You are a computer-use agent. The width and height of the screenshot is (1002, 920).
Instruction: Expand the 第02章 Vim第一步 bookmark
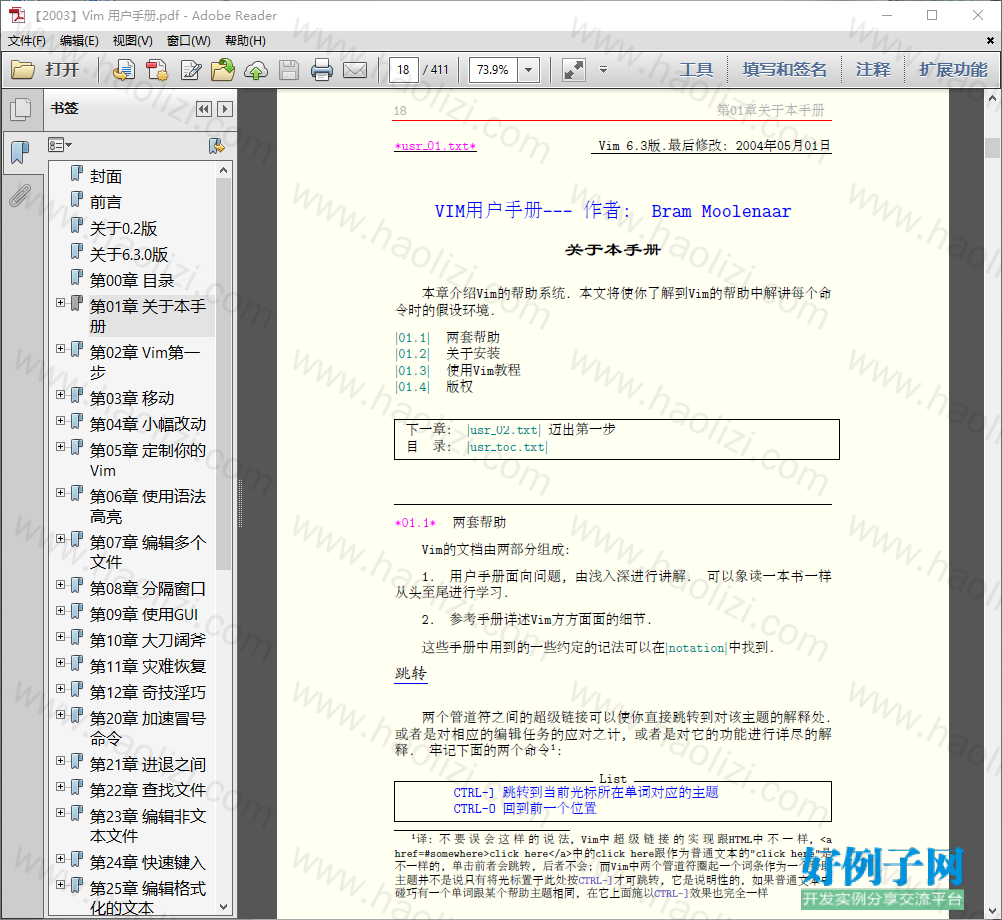coord(61,349)
